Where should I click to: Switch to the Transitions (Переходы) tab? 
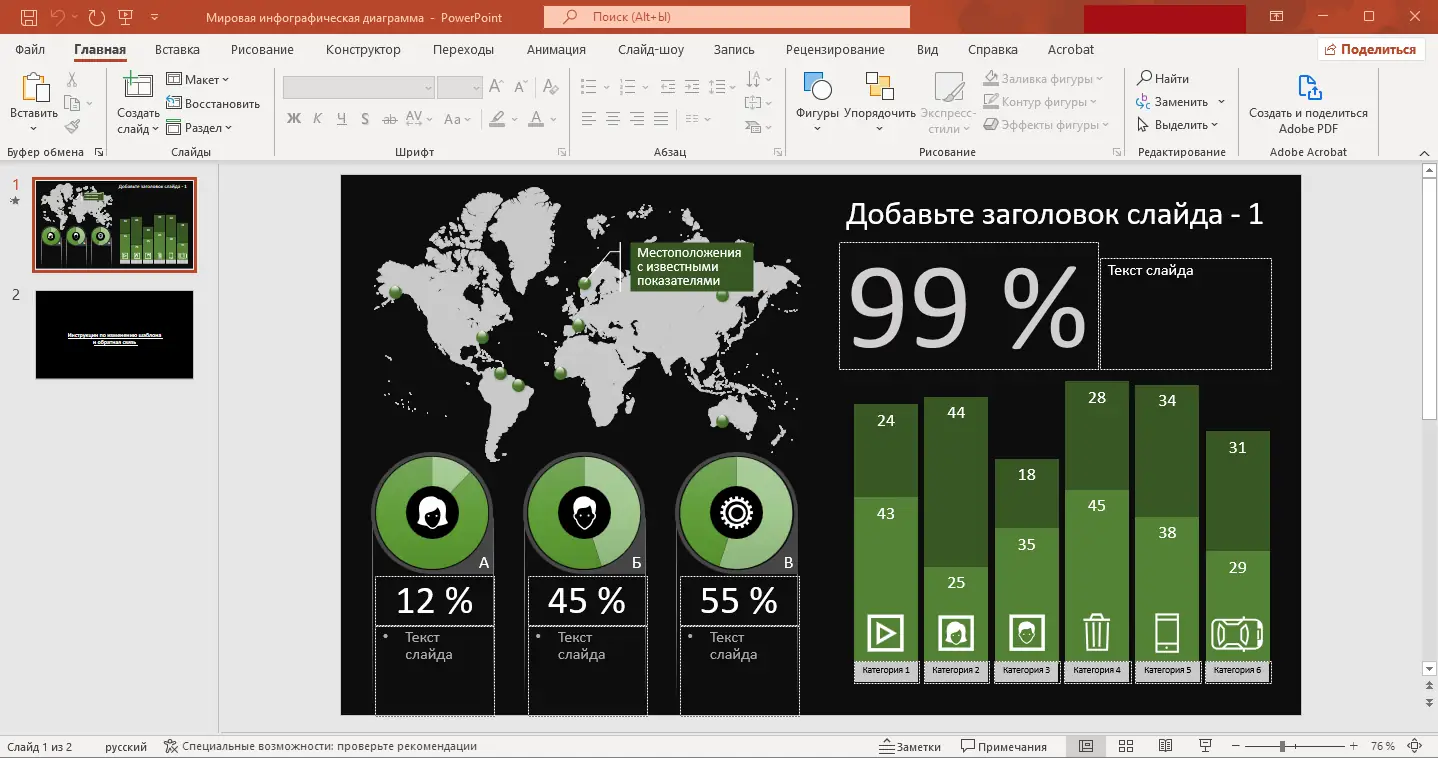[463, 49]
